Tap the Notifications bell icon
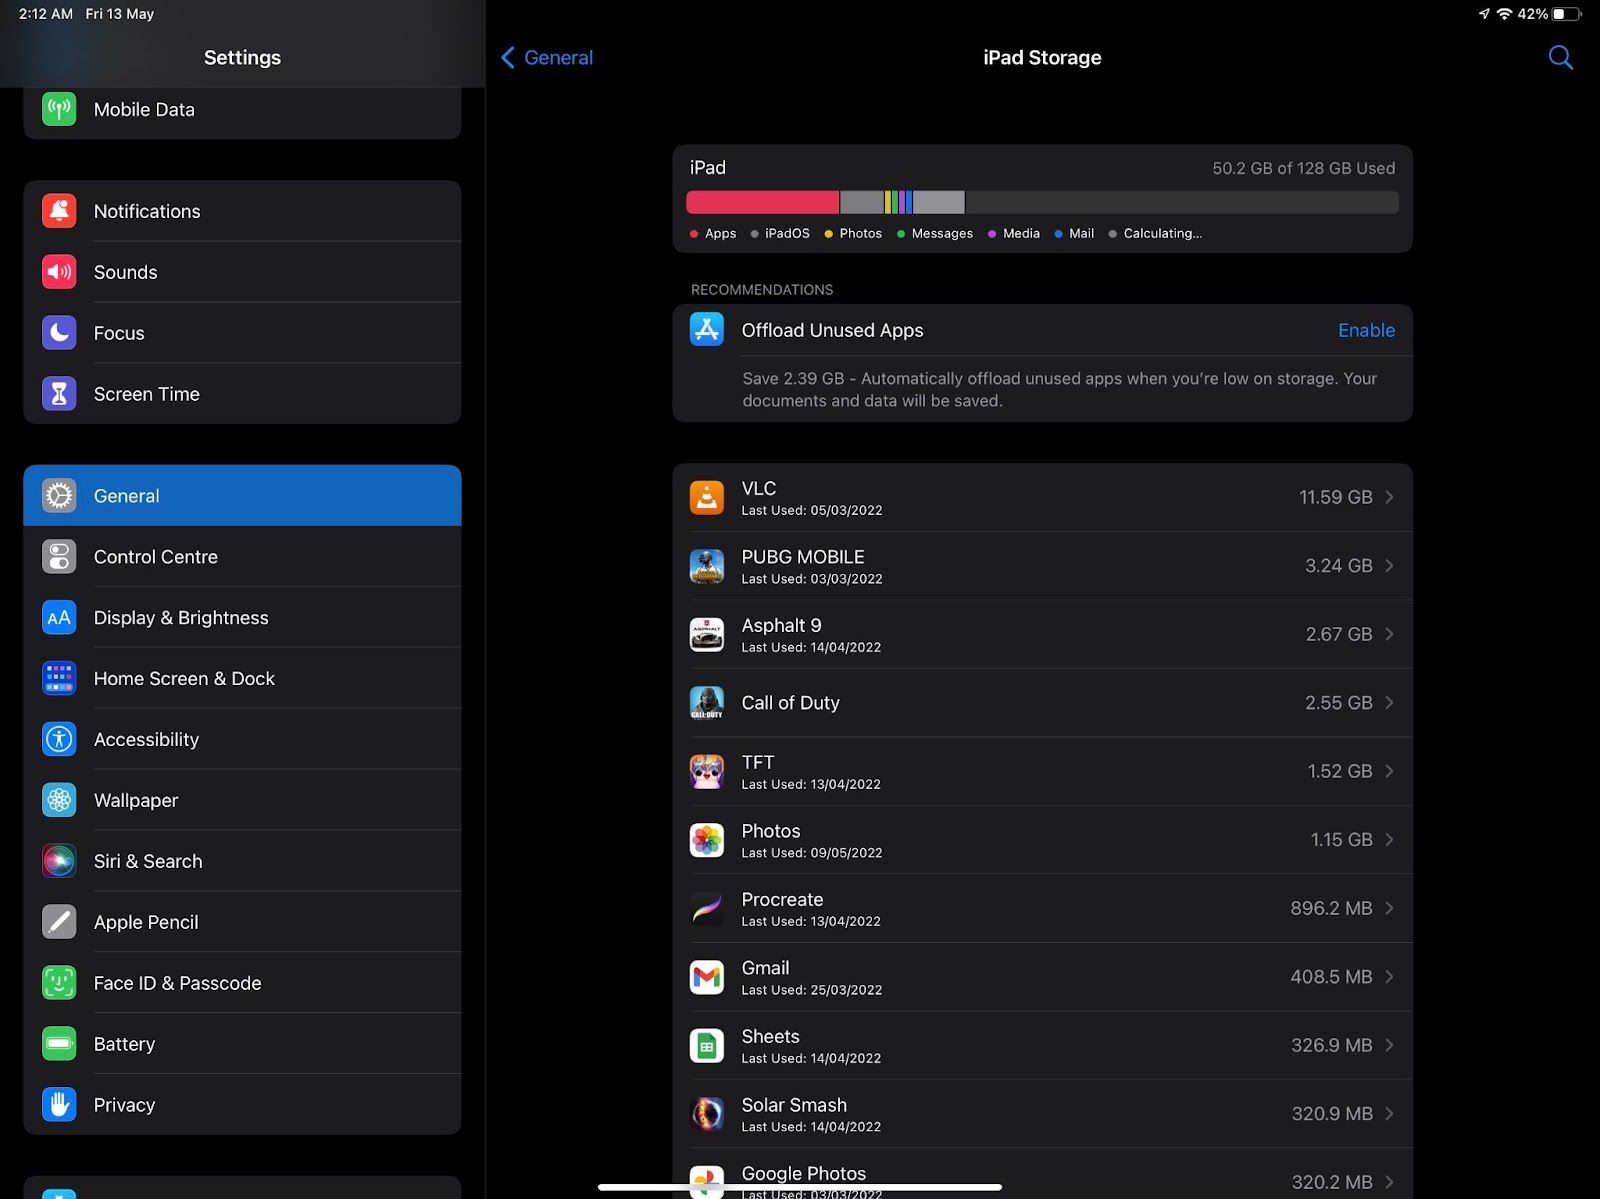The image size is (1600, 1199). (x=59, y=211)
